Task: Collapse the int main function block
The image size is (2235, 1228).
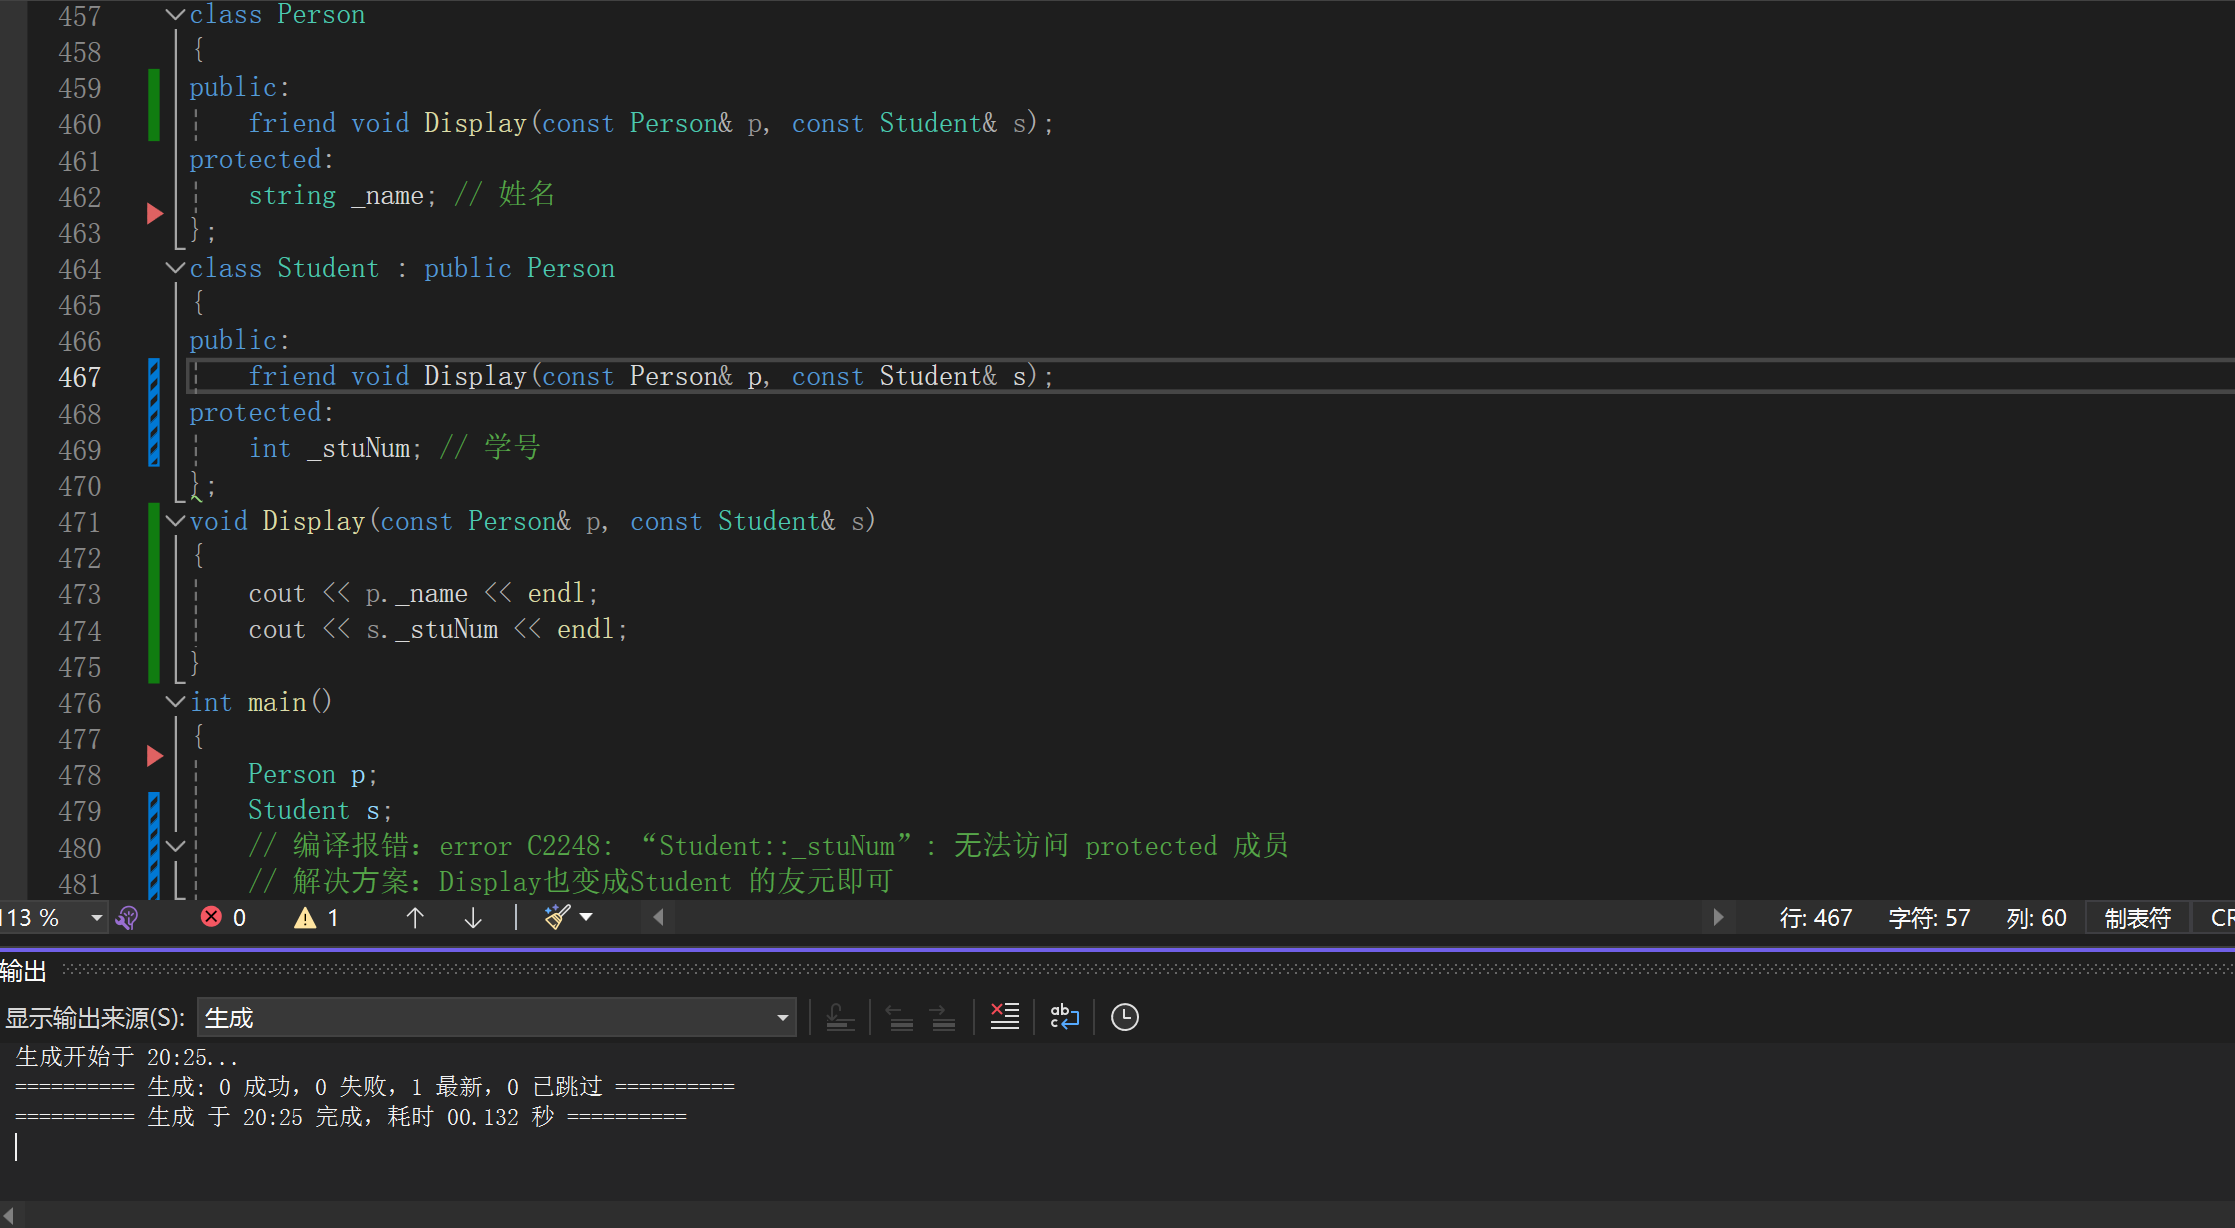Action: [x=175, y=702]
